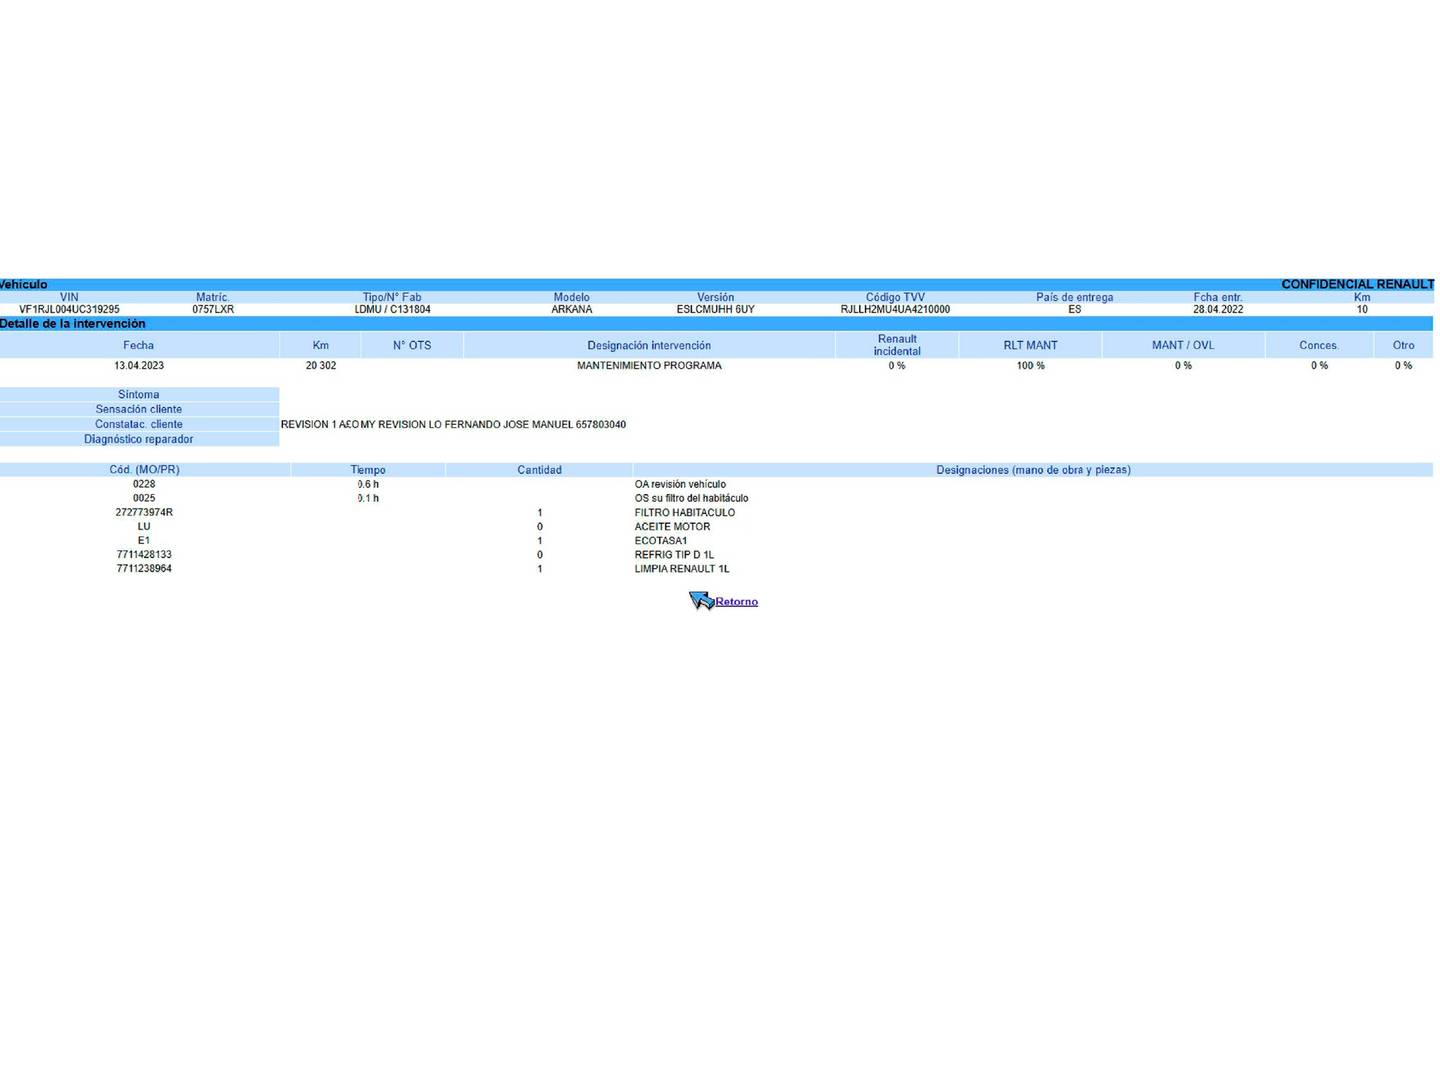Click the Detalle de la intervención heading
The height and width of the screenshot is (1080, 1440).
tap(73, 324)
